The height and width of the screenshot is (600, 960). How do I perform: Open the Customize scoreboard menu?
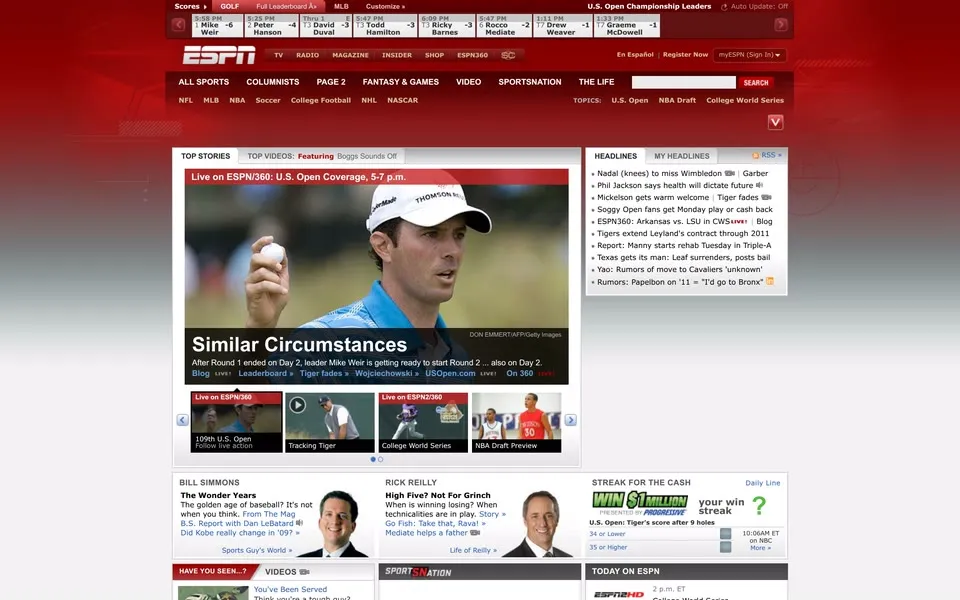point(385,7)
